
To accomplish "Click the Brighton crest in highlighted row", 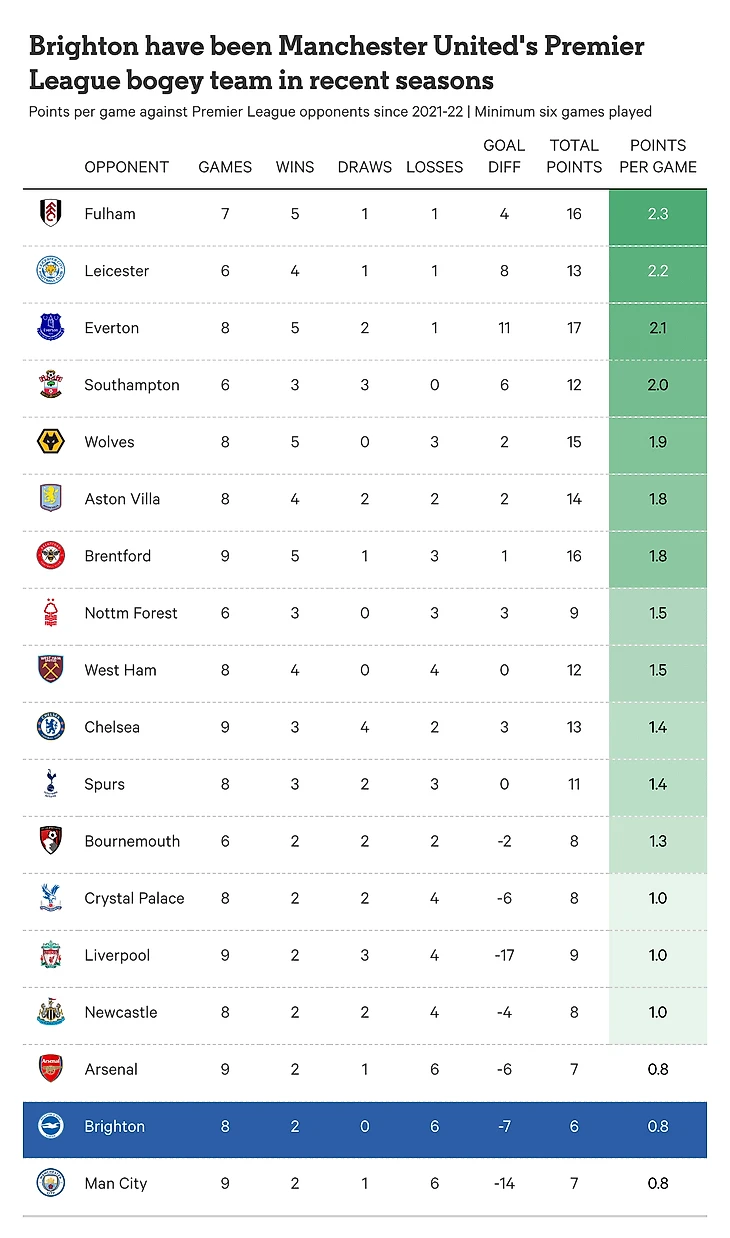I will pyautogui.click(x=50, y=1126).
